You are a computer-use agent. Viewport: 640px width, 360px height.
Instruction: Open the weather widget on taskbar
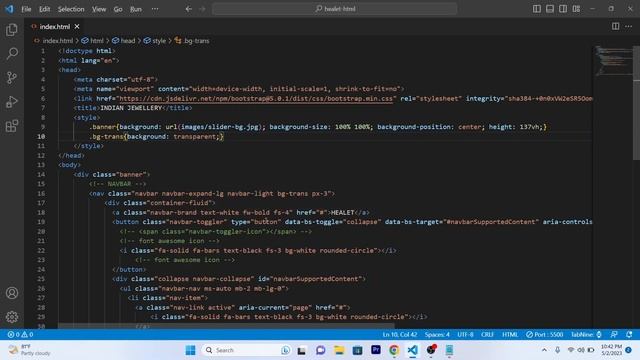[29, 350]
